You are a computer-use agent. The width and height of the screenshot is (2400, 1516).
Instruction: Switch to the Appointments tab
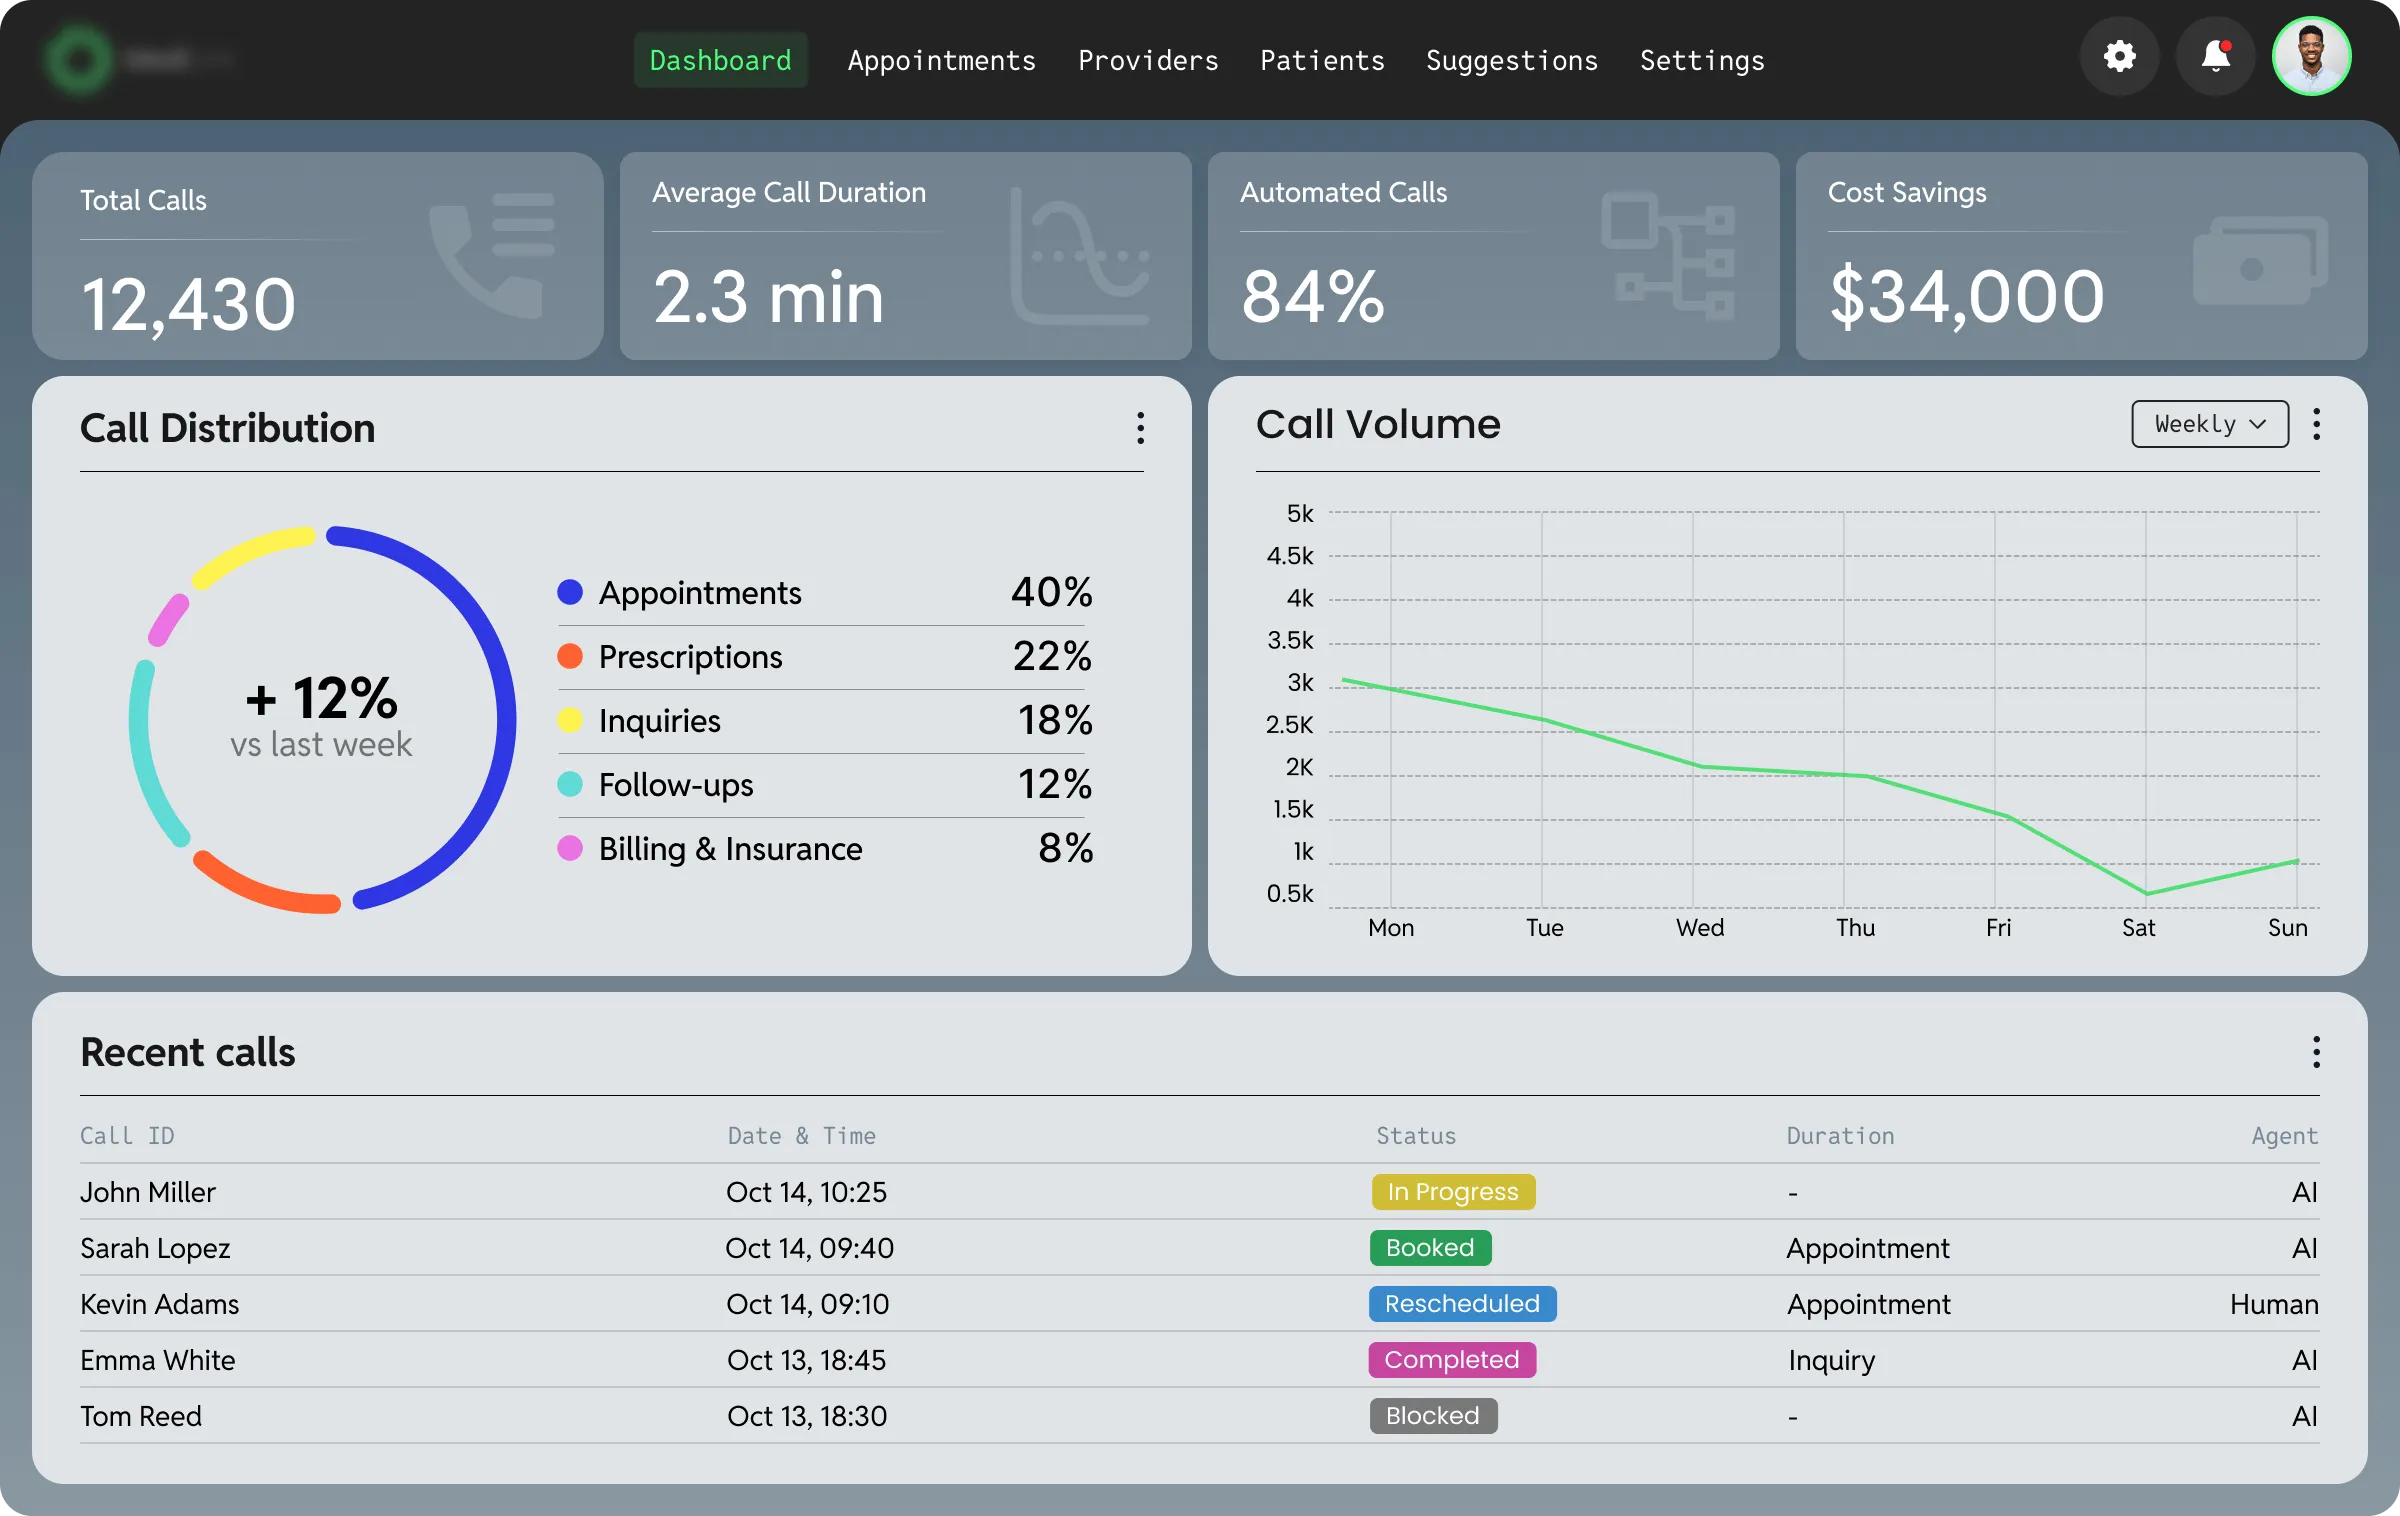click(x=941, y=61)
